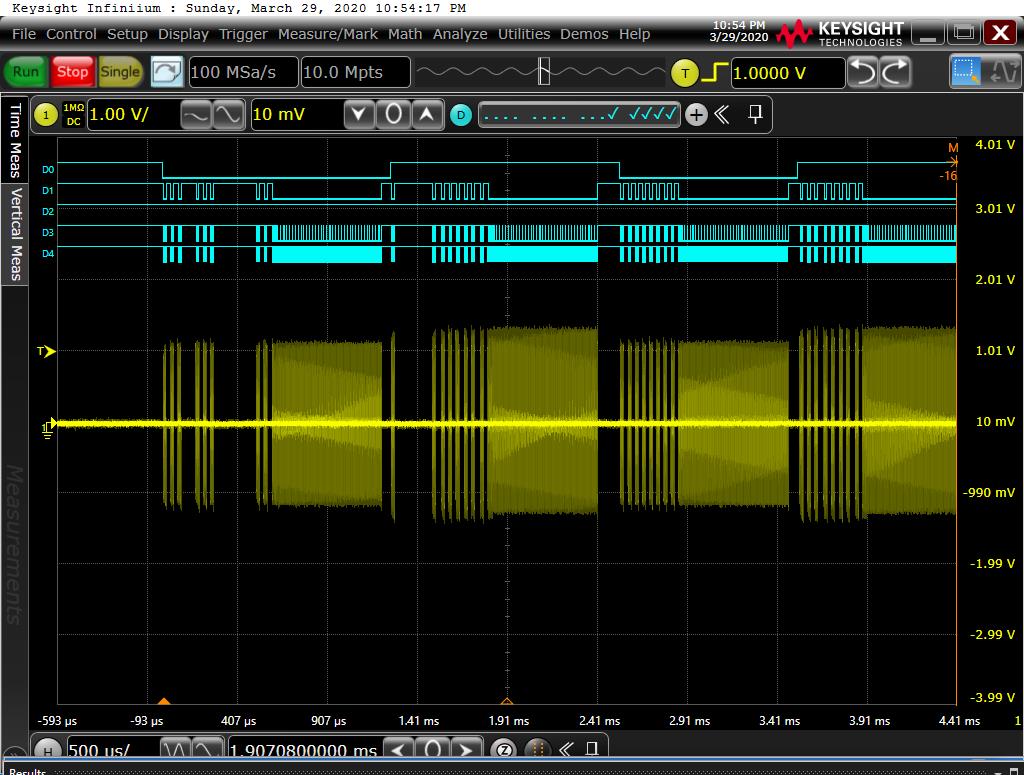Collapse the channel toolbar with double chevron
This screenshot has height=775, width=1024.
[722, 115]
